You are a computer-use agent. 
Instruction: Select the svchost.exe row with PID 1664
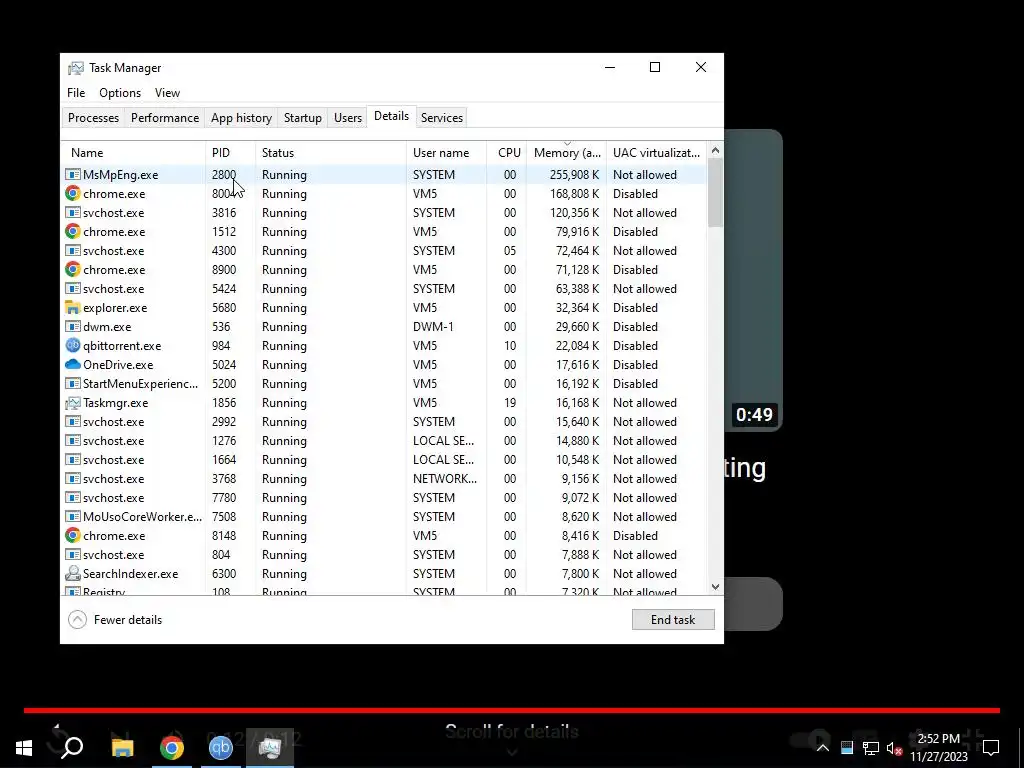[385, 459]
